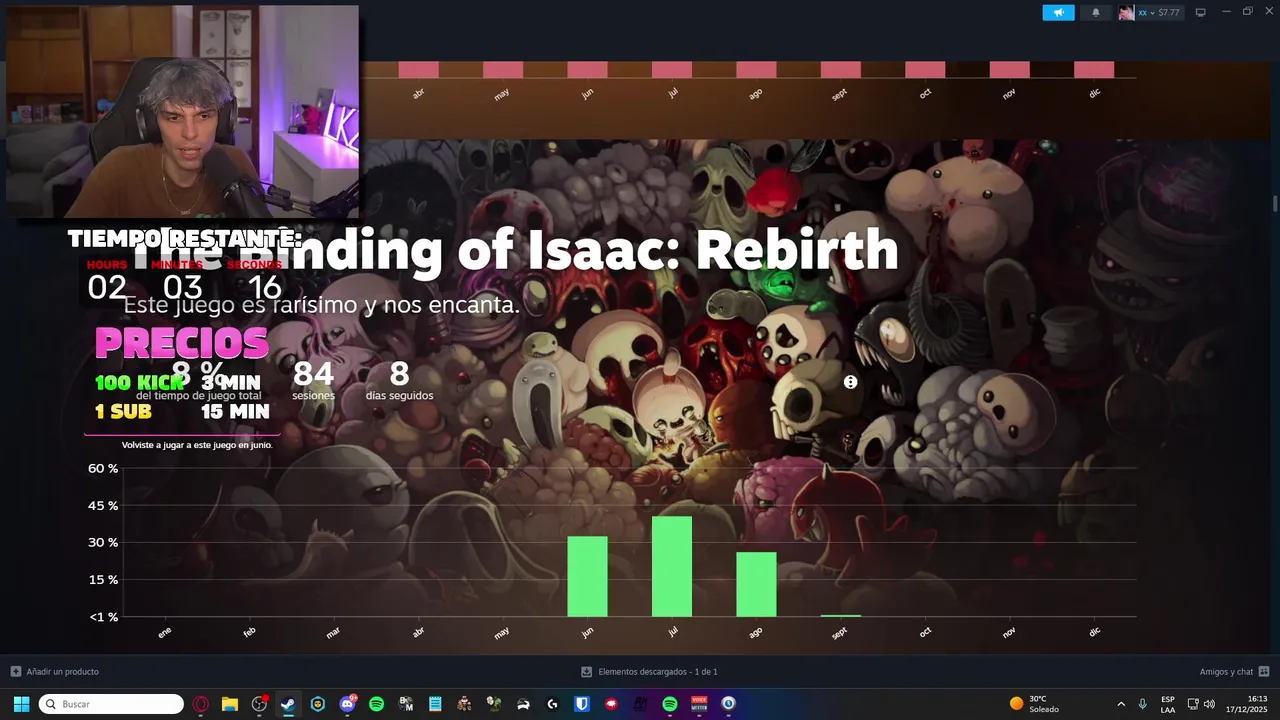Open the notepad app taskbar icon

435,704
